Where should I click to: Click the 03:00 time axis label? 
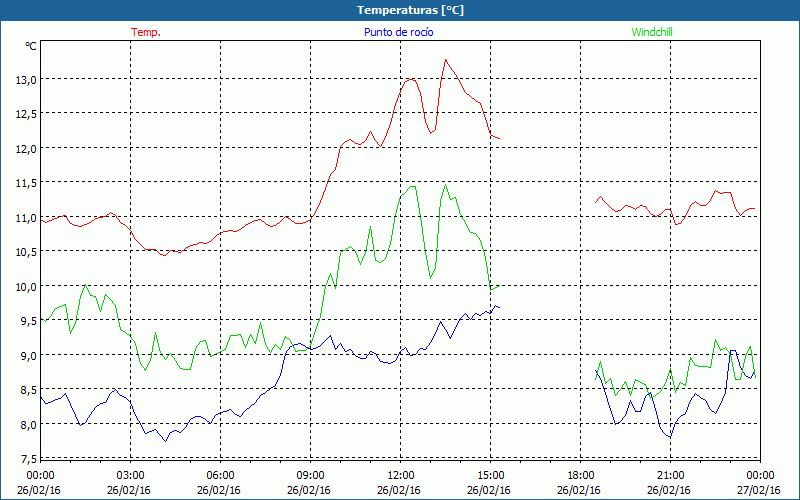tap(131, 476)
